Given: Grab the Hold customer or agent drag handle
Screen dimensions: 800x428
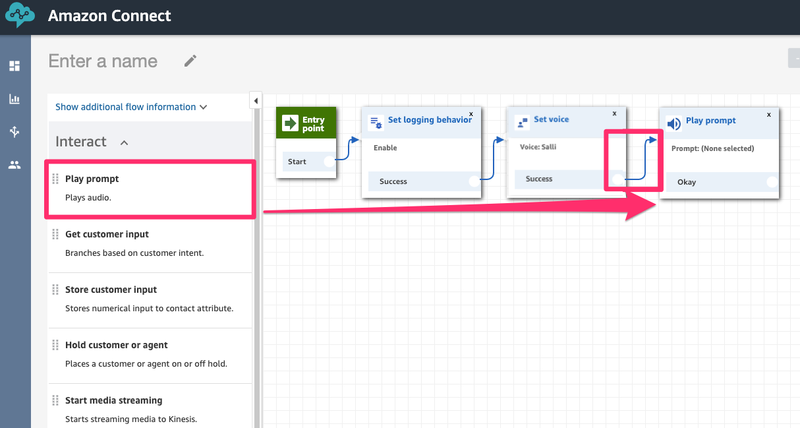Looking at the screenshot, I should click(55, 345).
